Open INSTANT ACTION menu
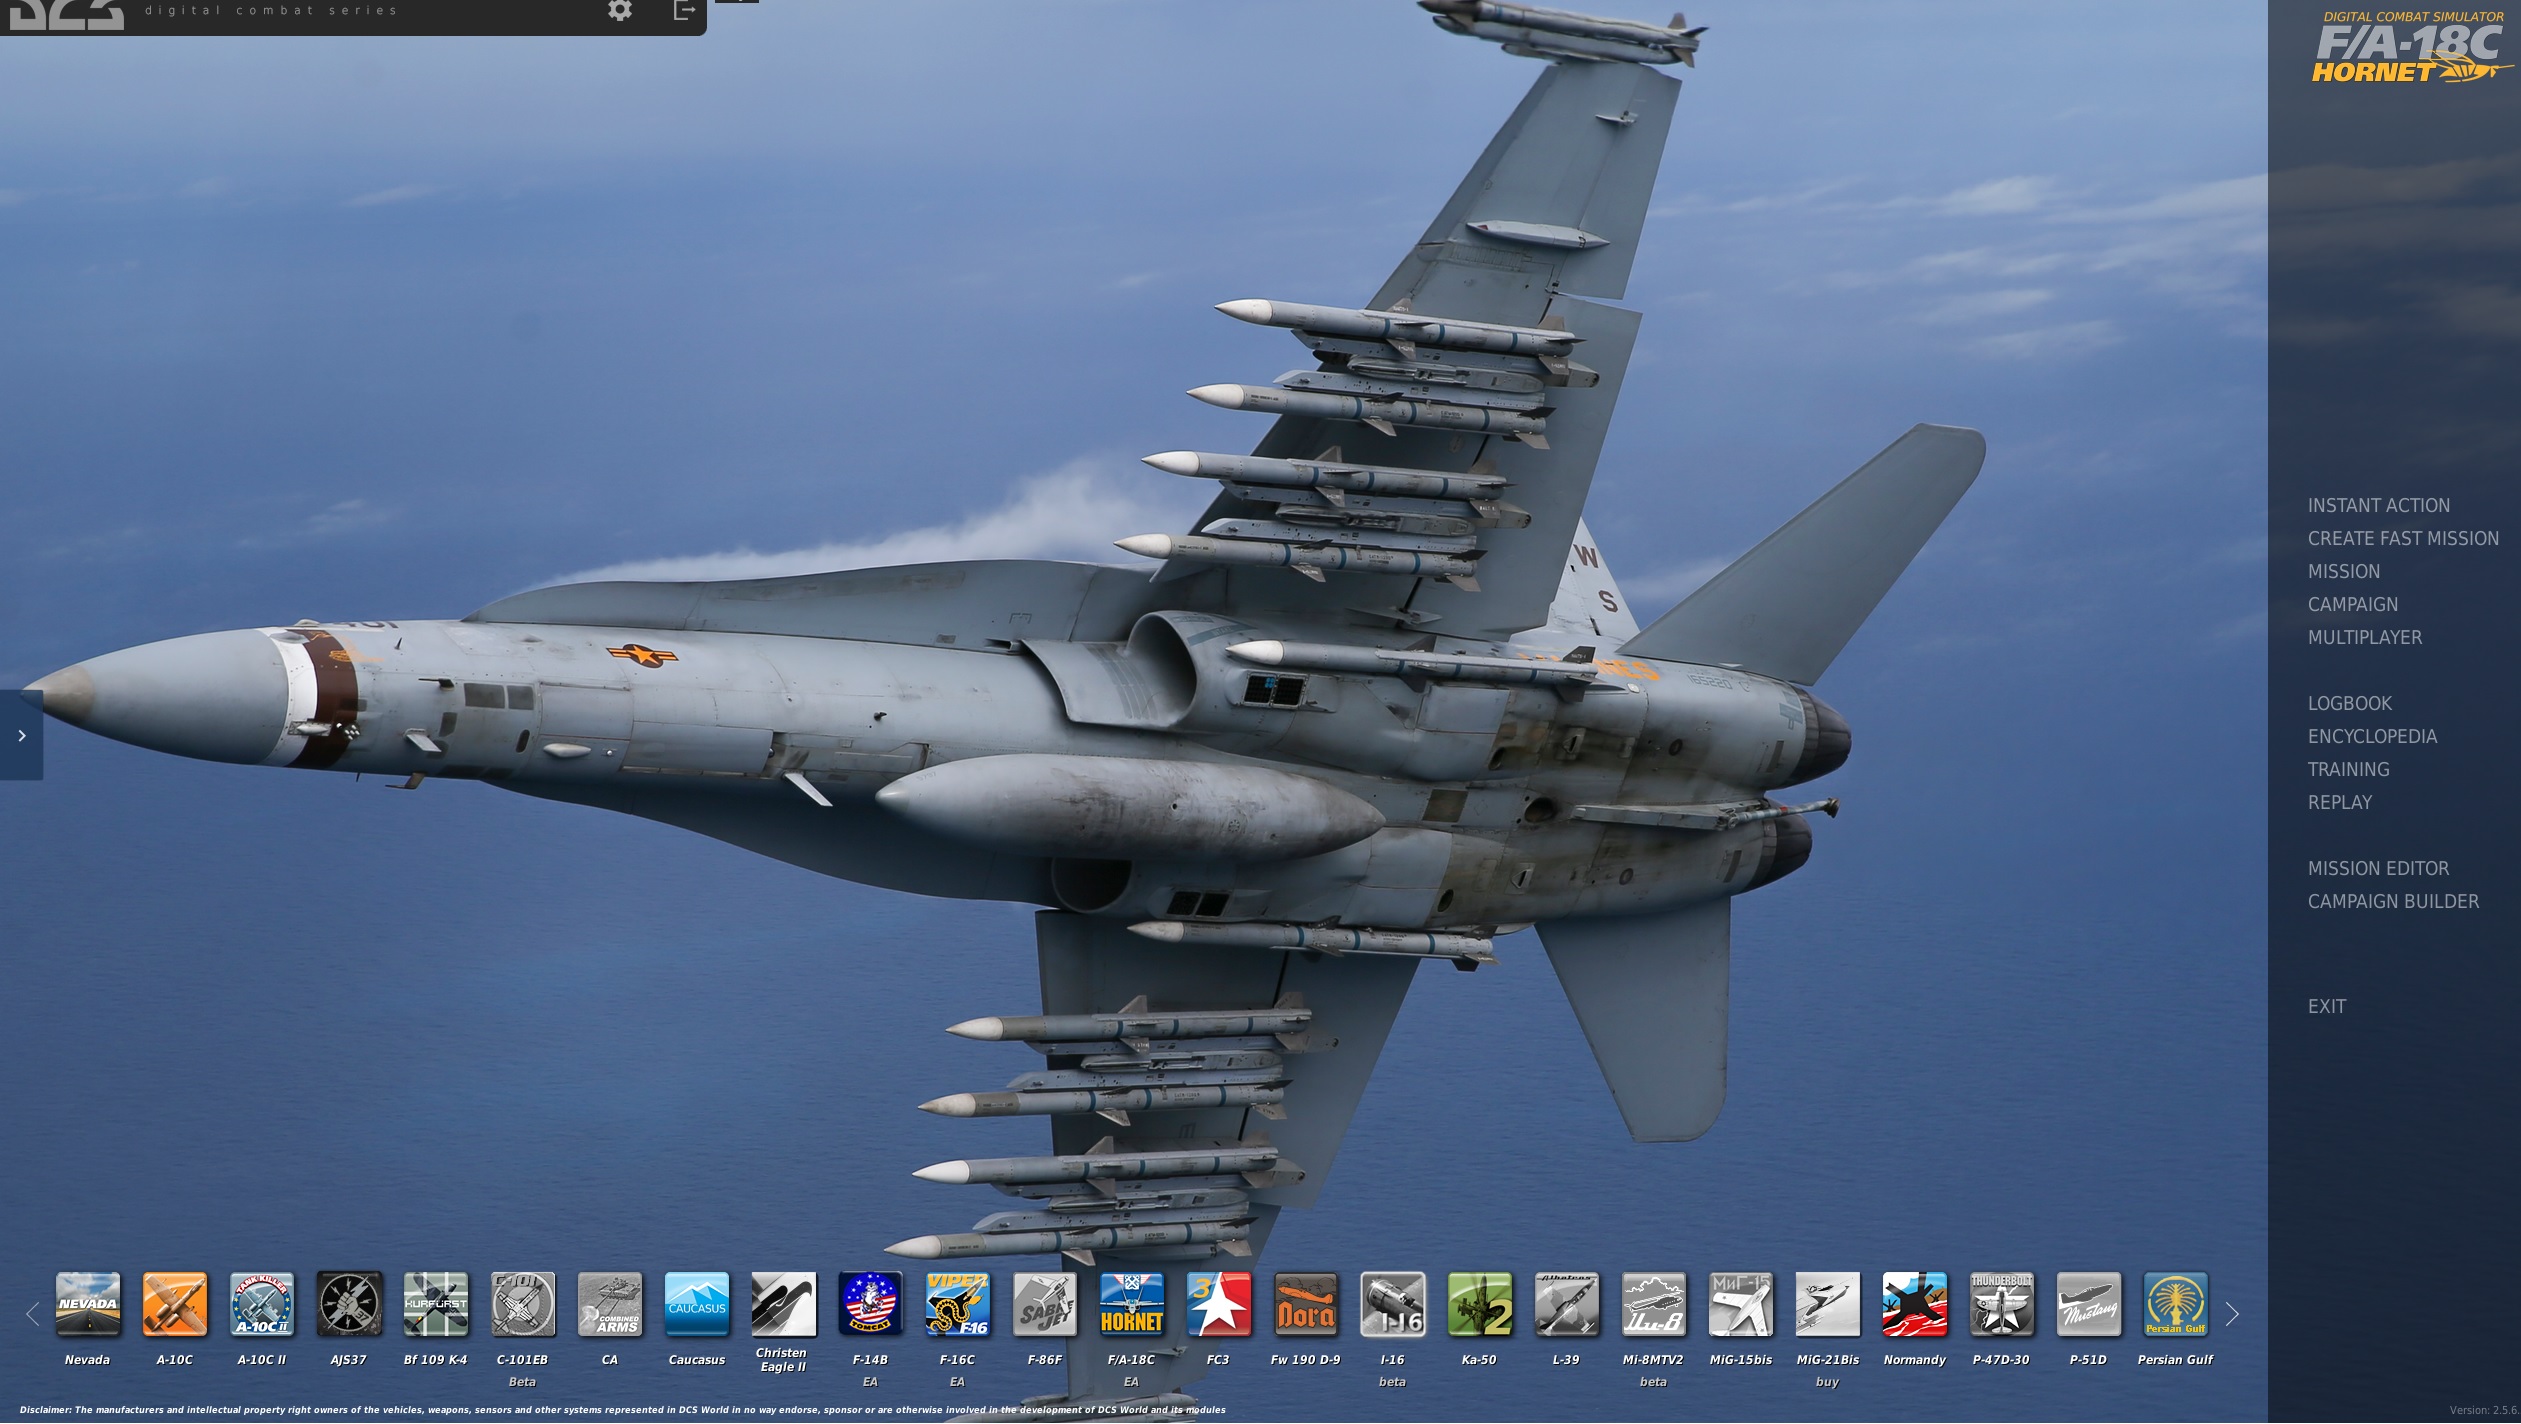Screen dimensions: 2521x1424 coord(2378,506)
